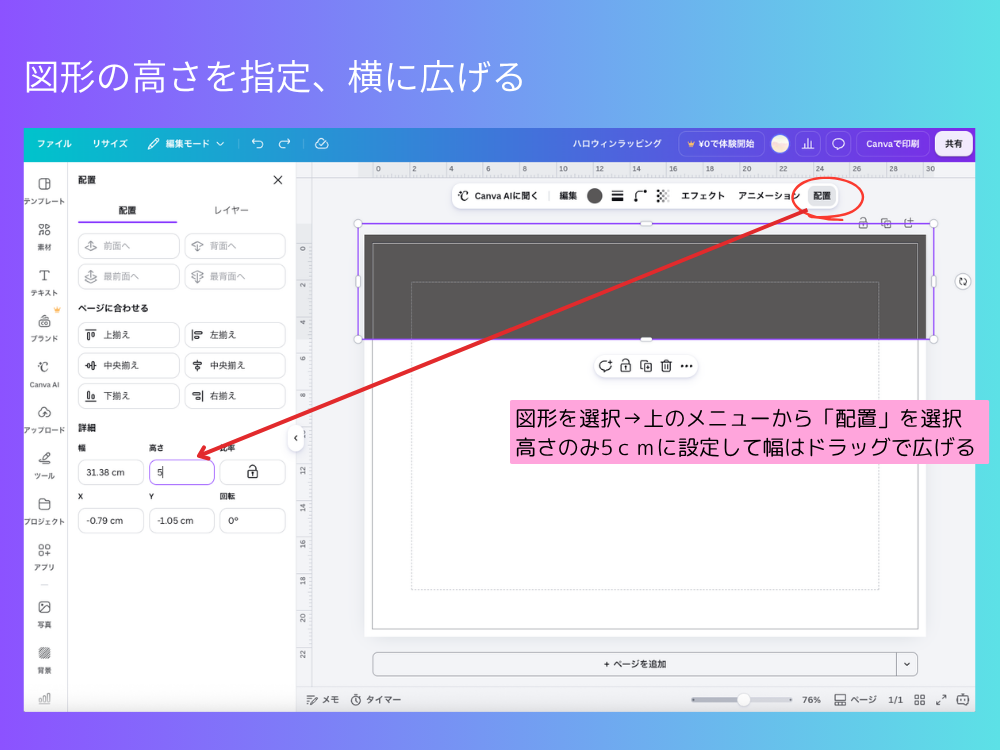This screenshot has width=1000, height=750.
Task: Open the タイマー timer
Action: pyautogui.click(x=376, y=700)
